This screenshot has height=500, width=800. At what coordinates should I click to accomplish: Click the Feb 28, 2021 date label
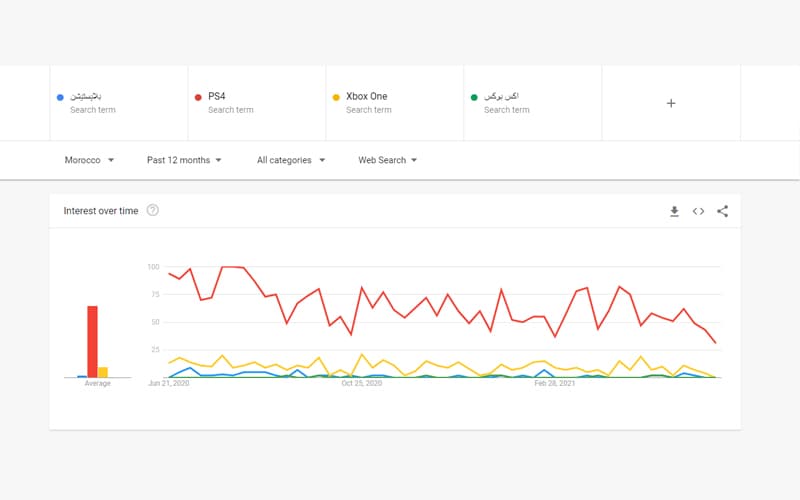(554, 383)
